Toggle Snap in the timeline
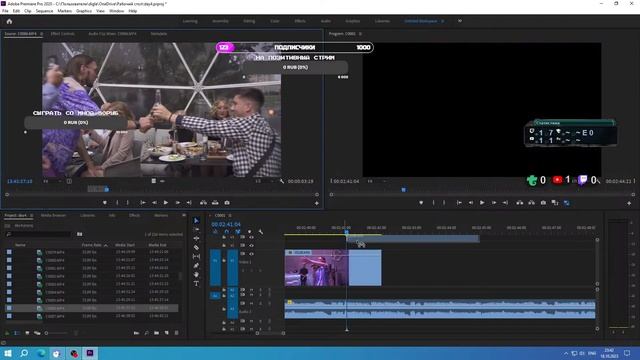This screenshot has width=640, height=360. 227,232
